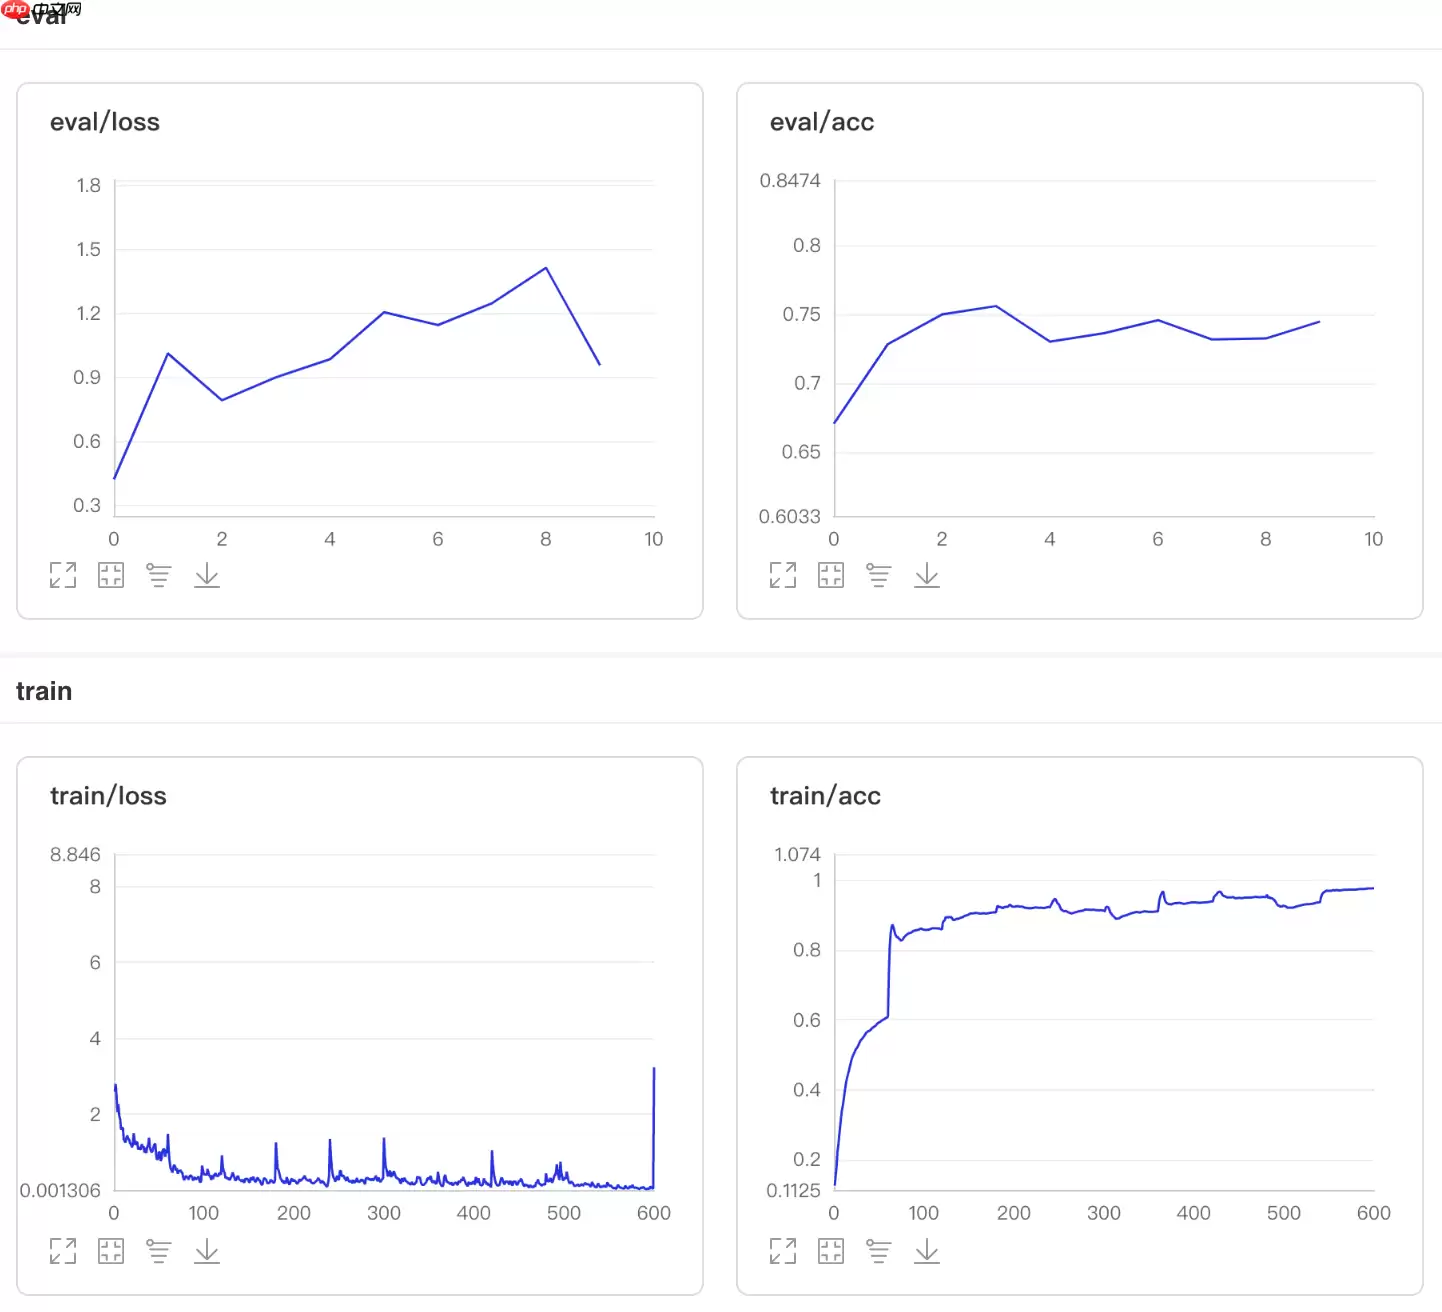
Task: Click the eval/loss chart title
Action: [x=105, y=122]
